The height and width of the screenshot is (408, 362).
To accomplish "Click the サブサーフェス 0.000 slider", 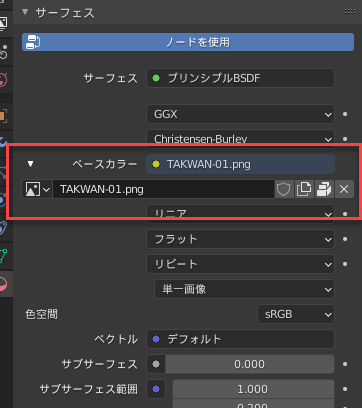I will tap(250, 364).
